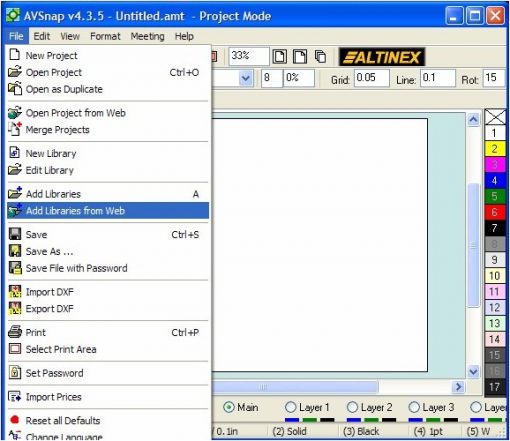Pick green color swatch 5
The height and width of the screenshot is (441, 510).
(x=495, y=196)
